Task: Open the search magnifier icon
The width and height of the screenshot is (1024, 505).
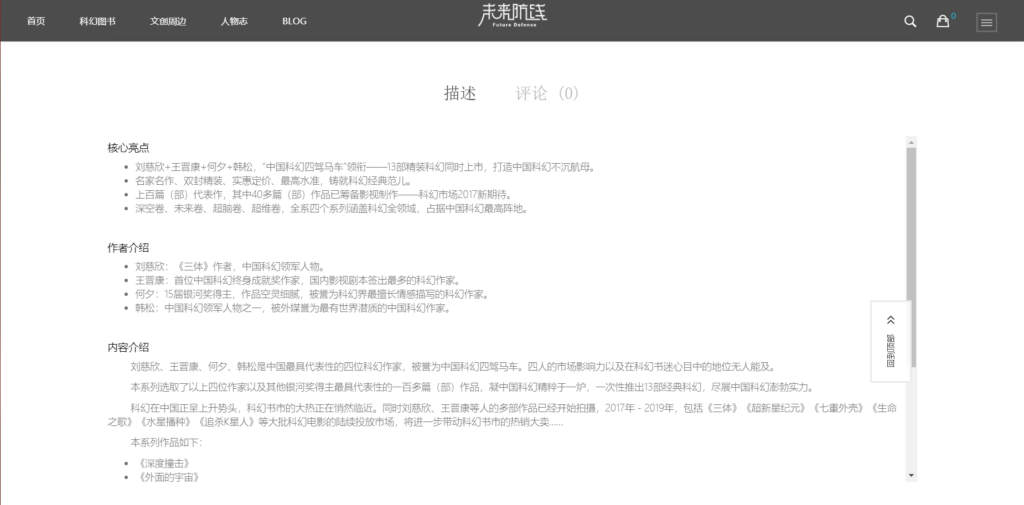Action: click(x=910, y=22)
